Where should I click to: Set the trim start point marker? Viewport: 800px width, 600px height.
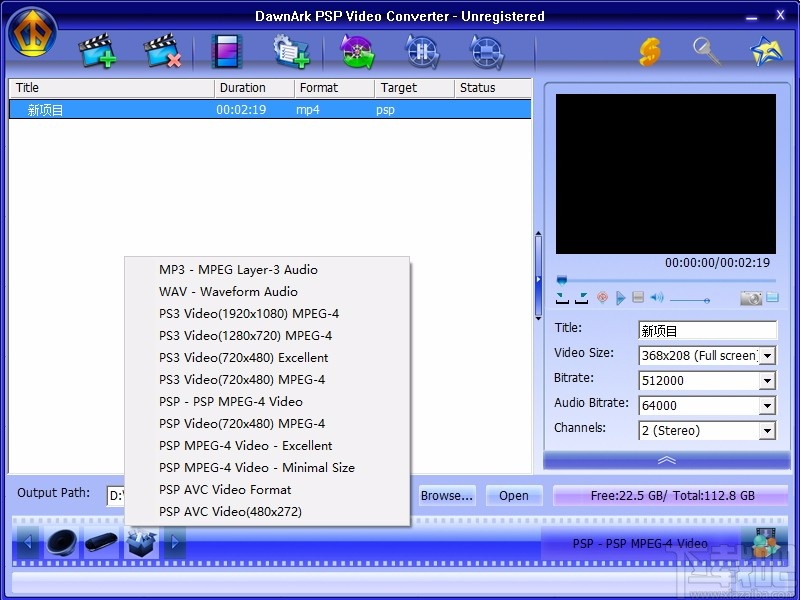click(560, 297)
